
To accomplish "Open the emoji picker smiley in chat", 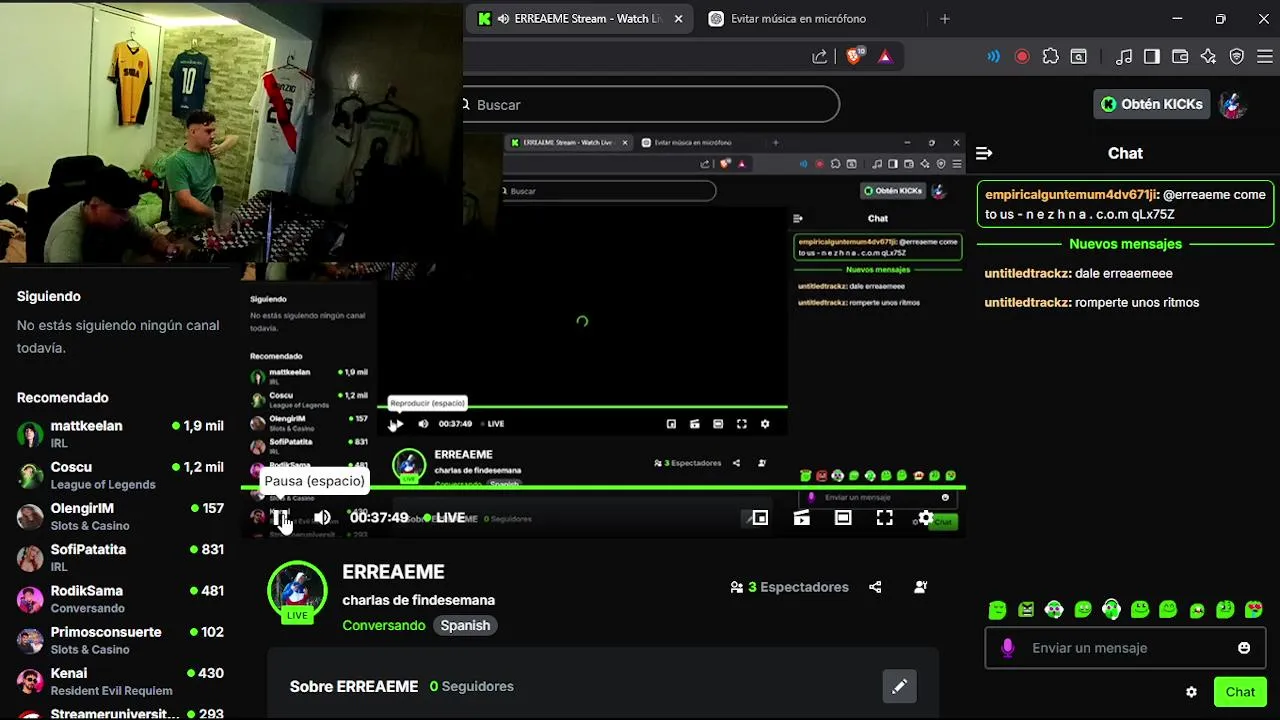I will [1244, 648].
